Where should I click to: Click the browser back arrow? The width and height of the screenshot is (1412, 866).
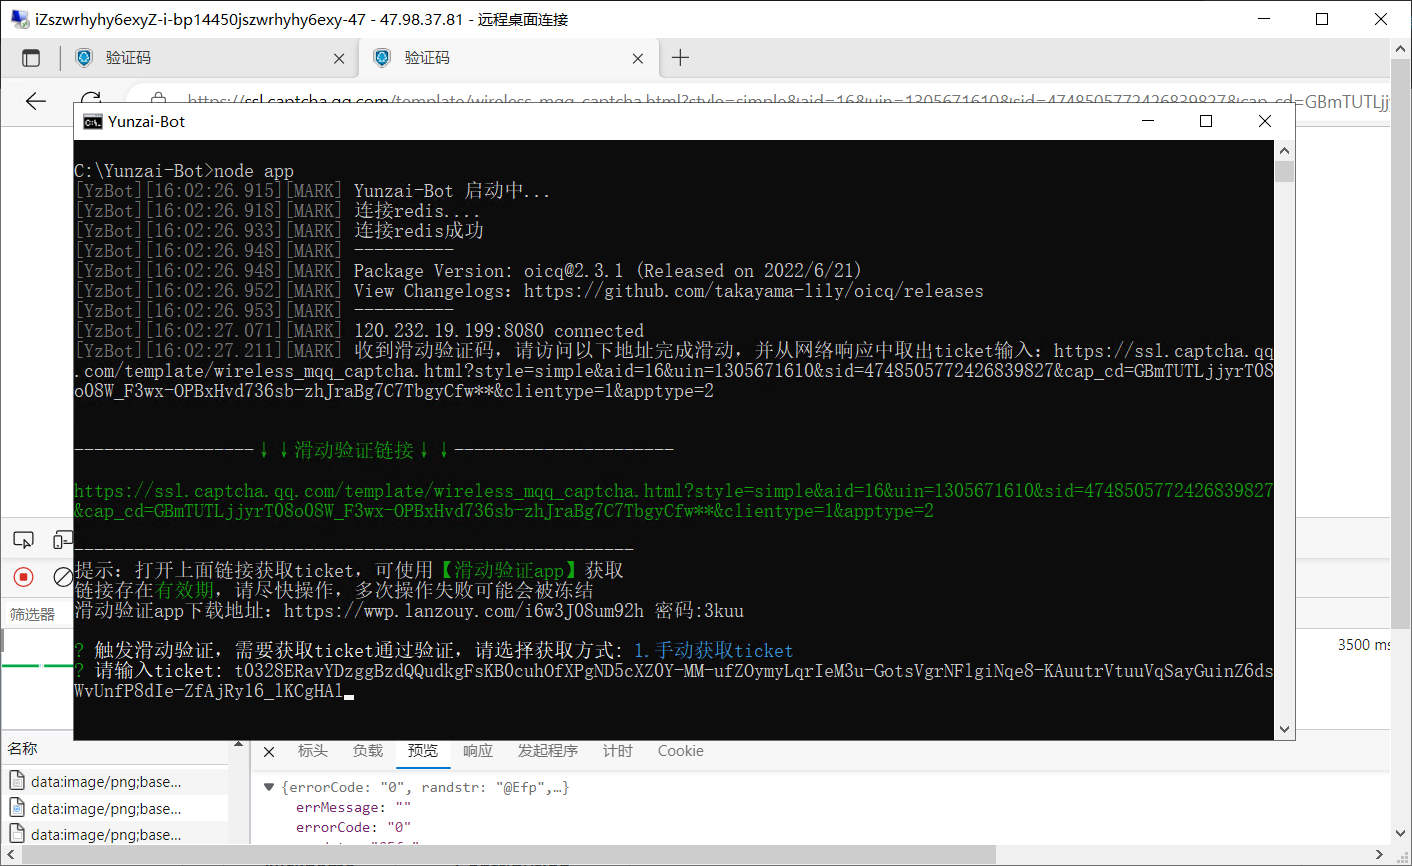[x=36, y=101]
